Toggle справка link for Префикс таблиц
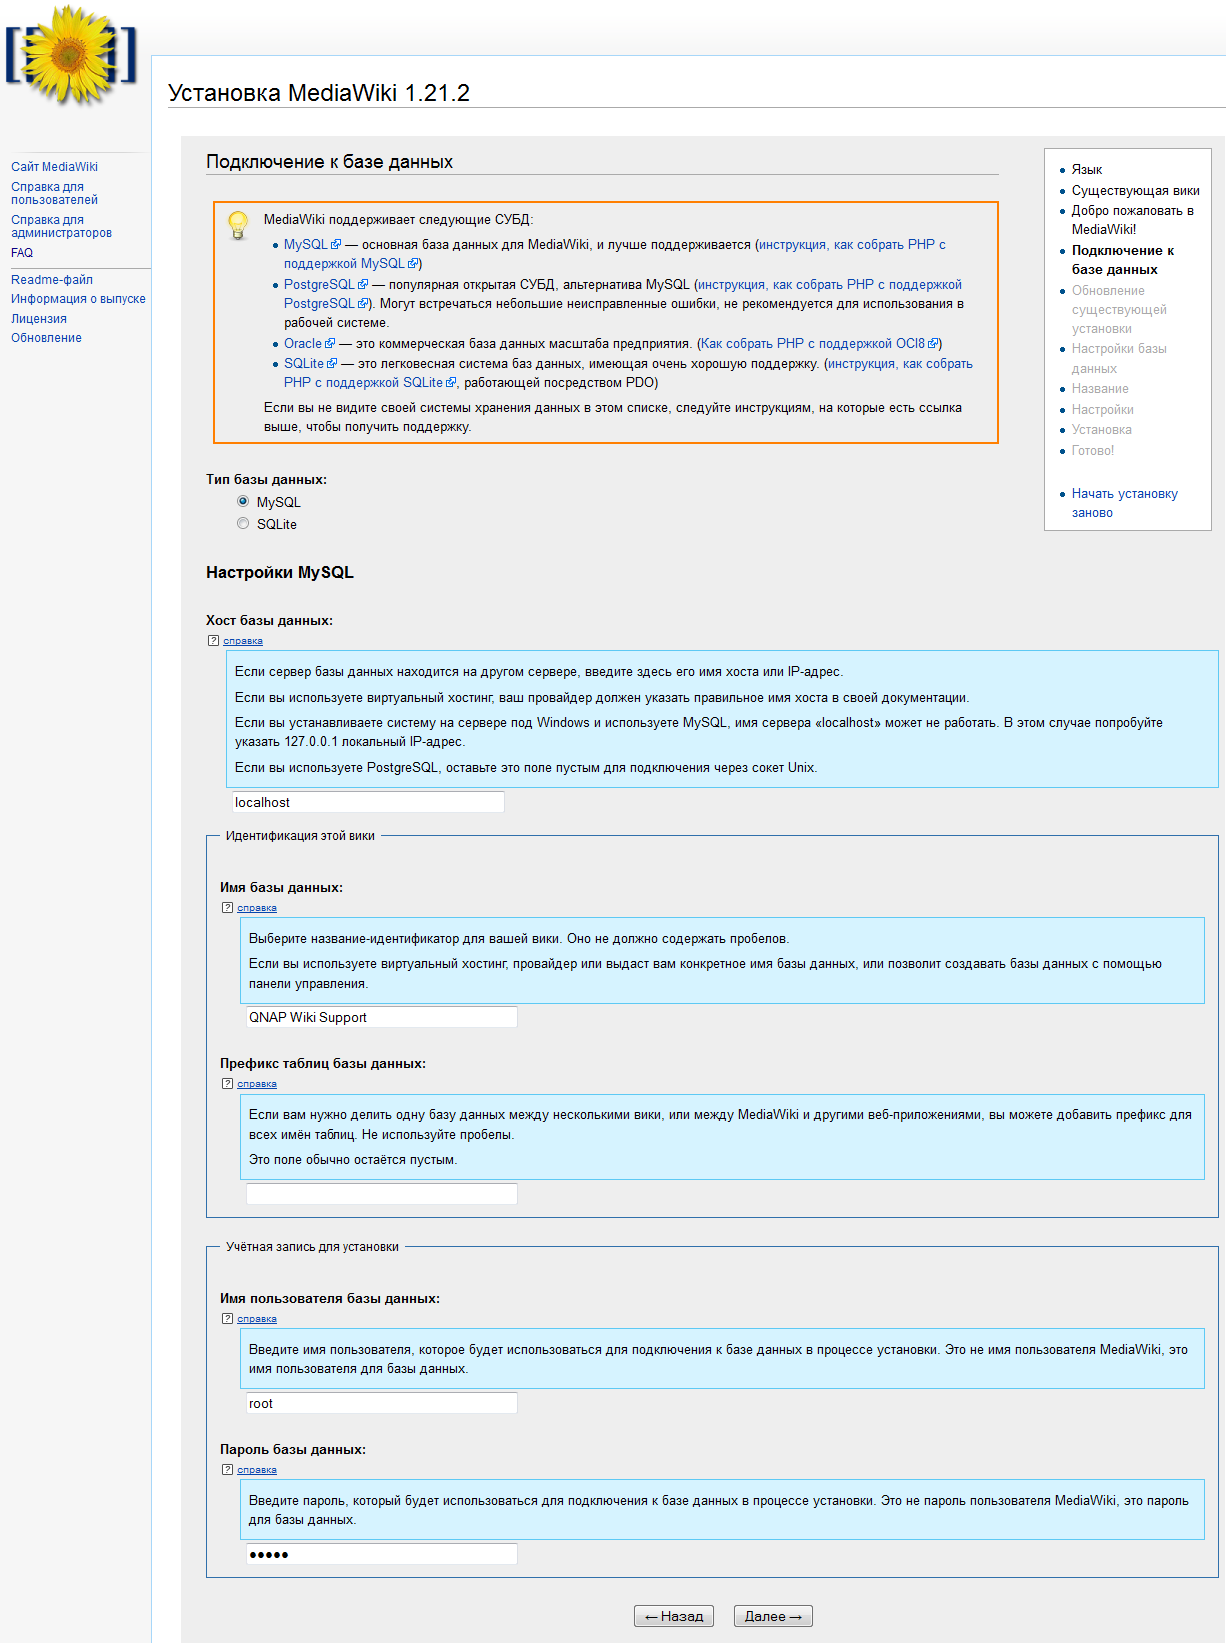 click(257, 1084)
